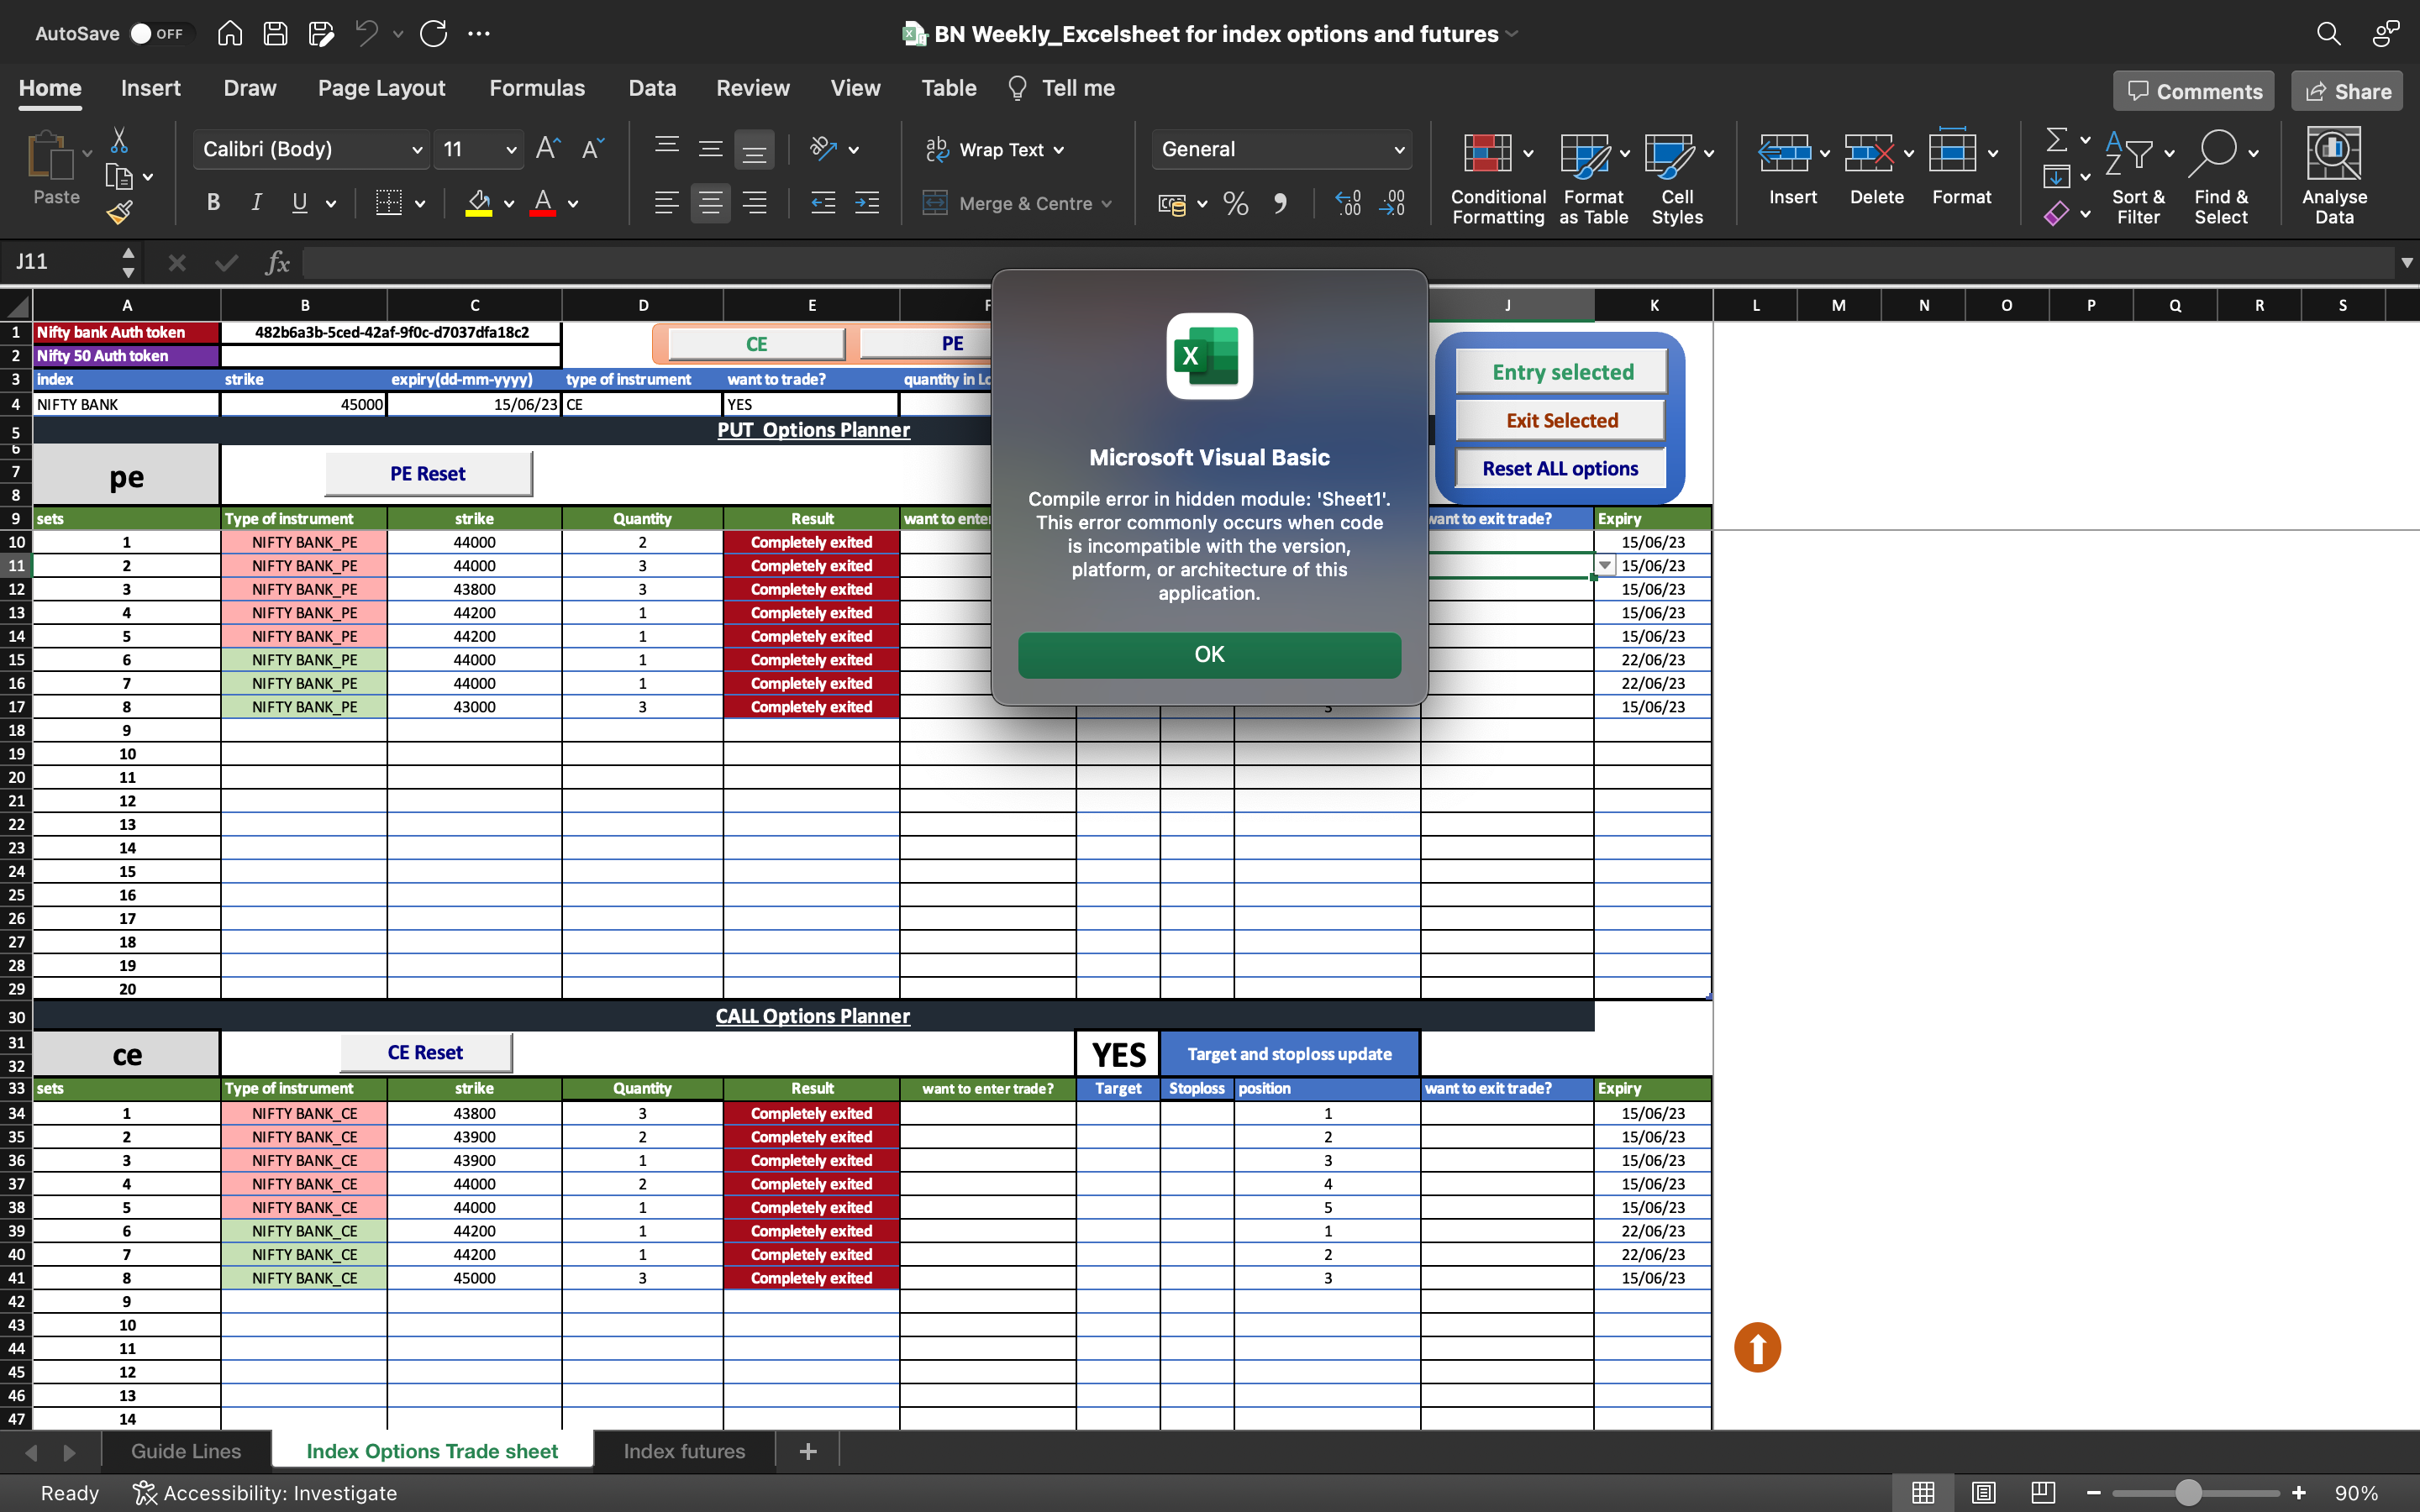Toggle Bold formatting
This screenshot has height=1512, width=2420.
213,203
